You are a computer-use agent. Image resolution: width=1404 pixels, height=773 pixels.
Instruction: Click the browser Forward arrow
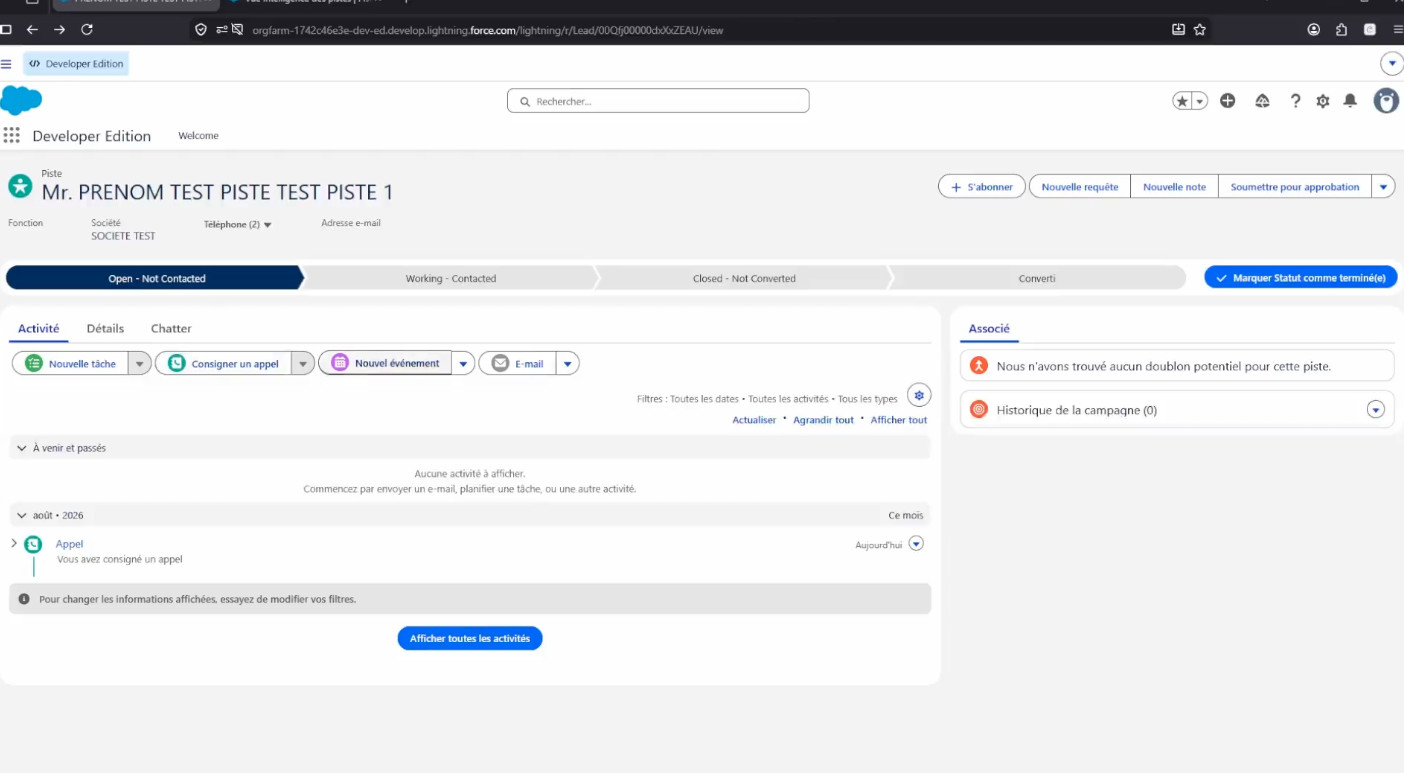pyautogui.click(x=59, y=30)
